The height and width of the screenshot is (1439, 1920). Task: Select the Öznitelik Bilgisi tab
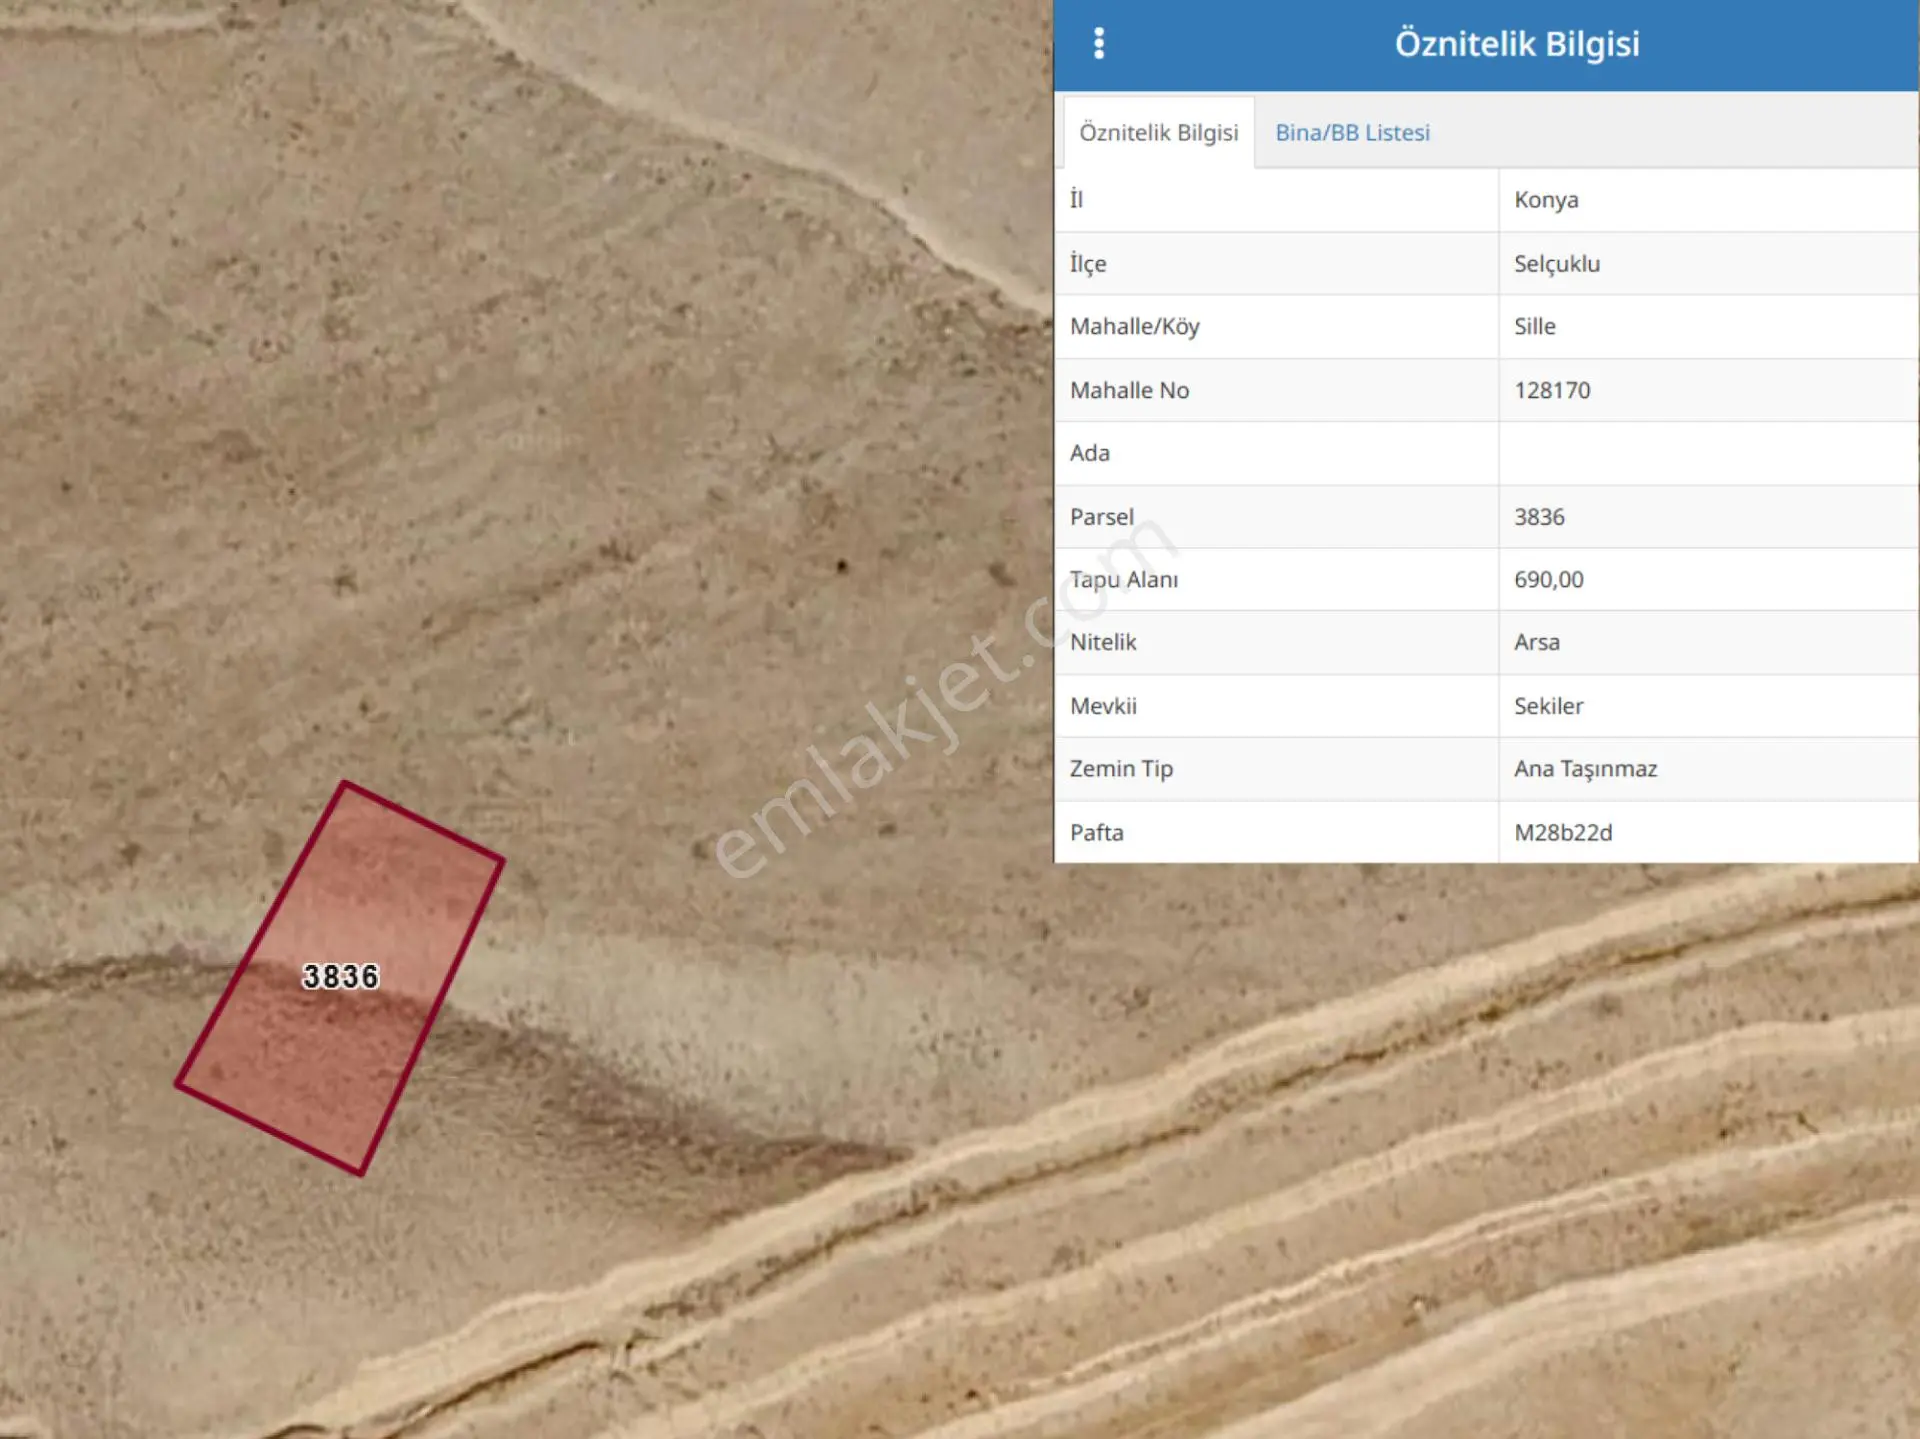[x=1158, y=133]
